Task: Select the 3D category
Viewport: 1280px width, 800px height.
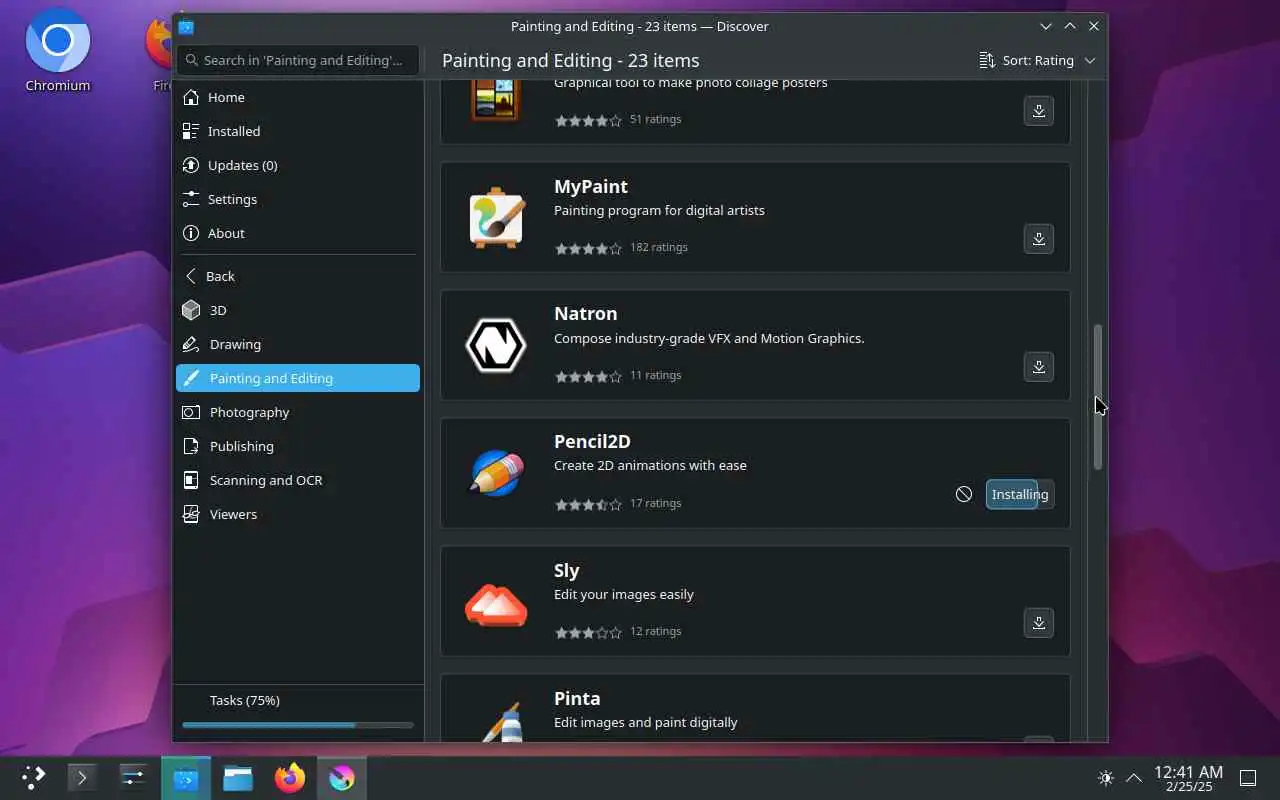Action: click(298, 310)
